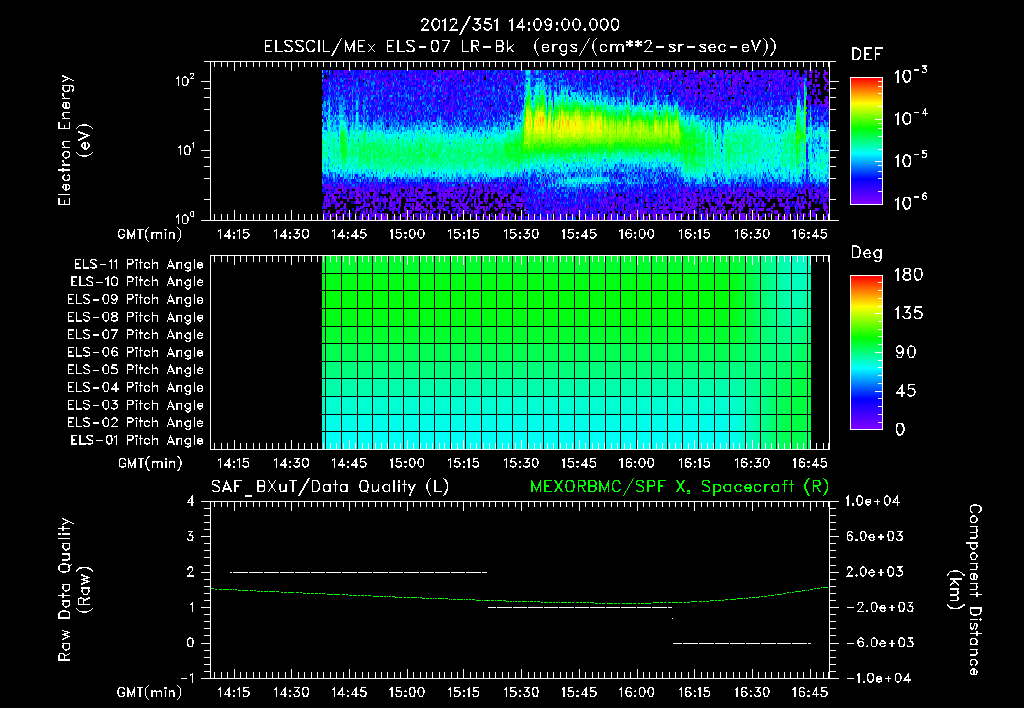Click the 14:15 tick label on bottom panel
Viewport: 1024px width, 708px height.
[x=233, y=692]
